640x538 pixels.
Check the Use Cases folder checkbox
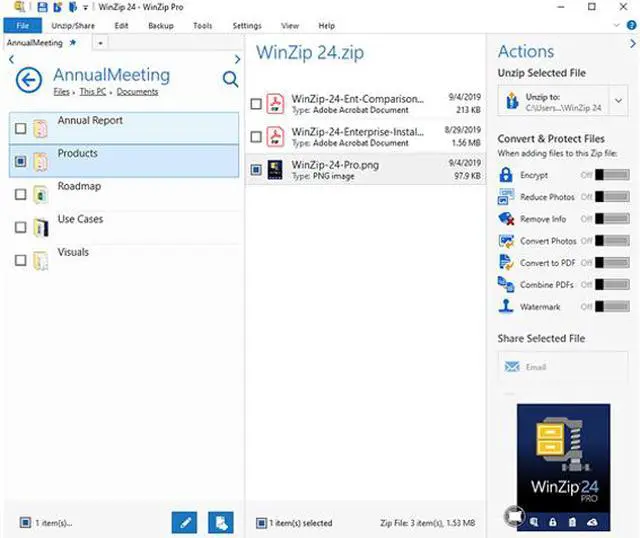coord(20,227)
